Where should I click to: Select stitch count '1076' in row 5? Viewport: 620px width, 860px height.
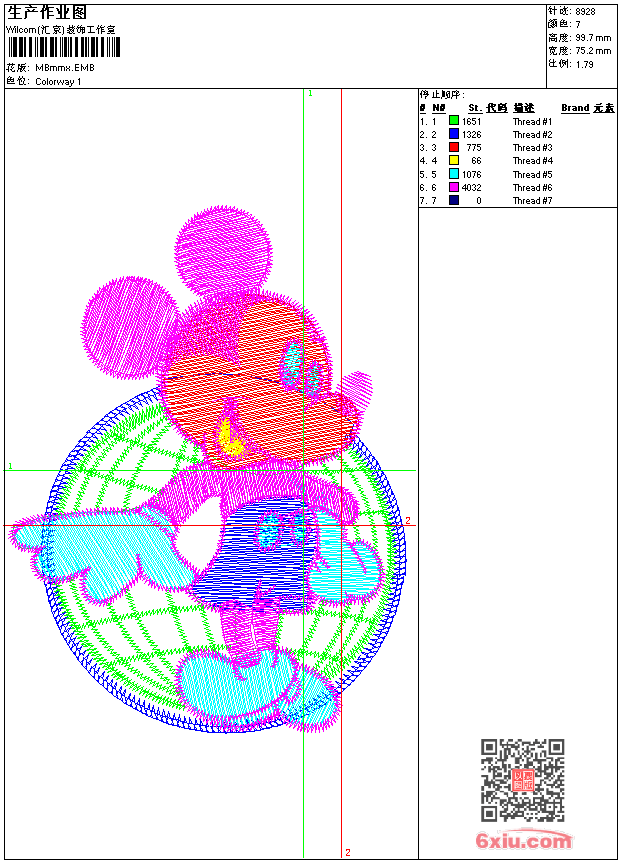coord(471,174)
